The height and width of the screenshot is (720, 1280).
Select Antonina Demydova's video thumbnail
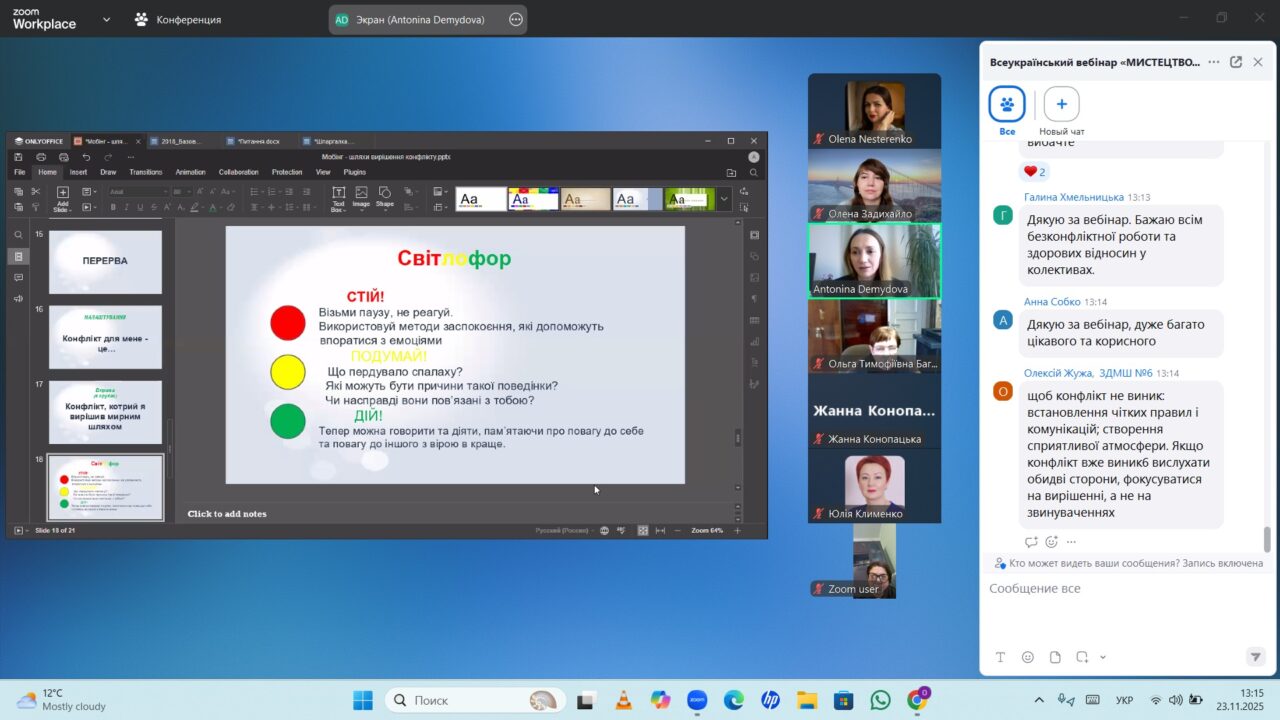(x=874, y=260)
